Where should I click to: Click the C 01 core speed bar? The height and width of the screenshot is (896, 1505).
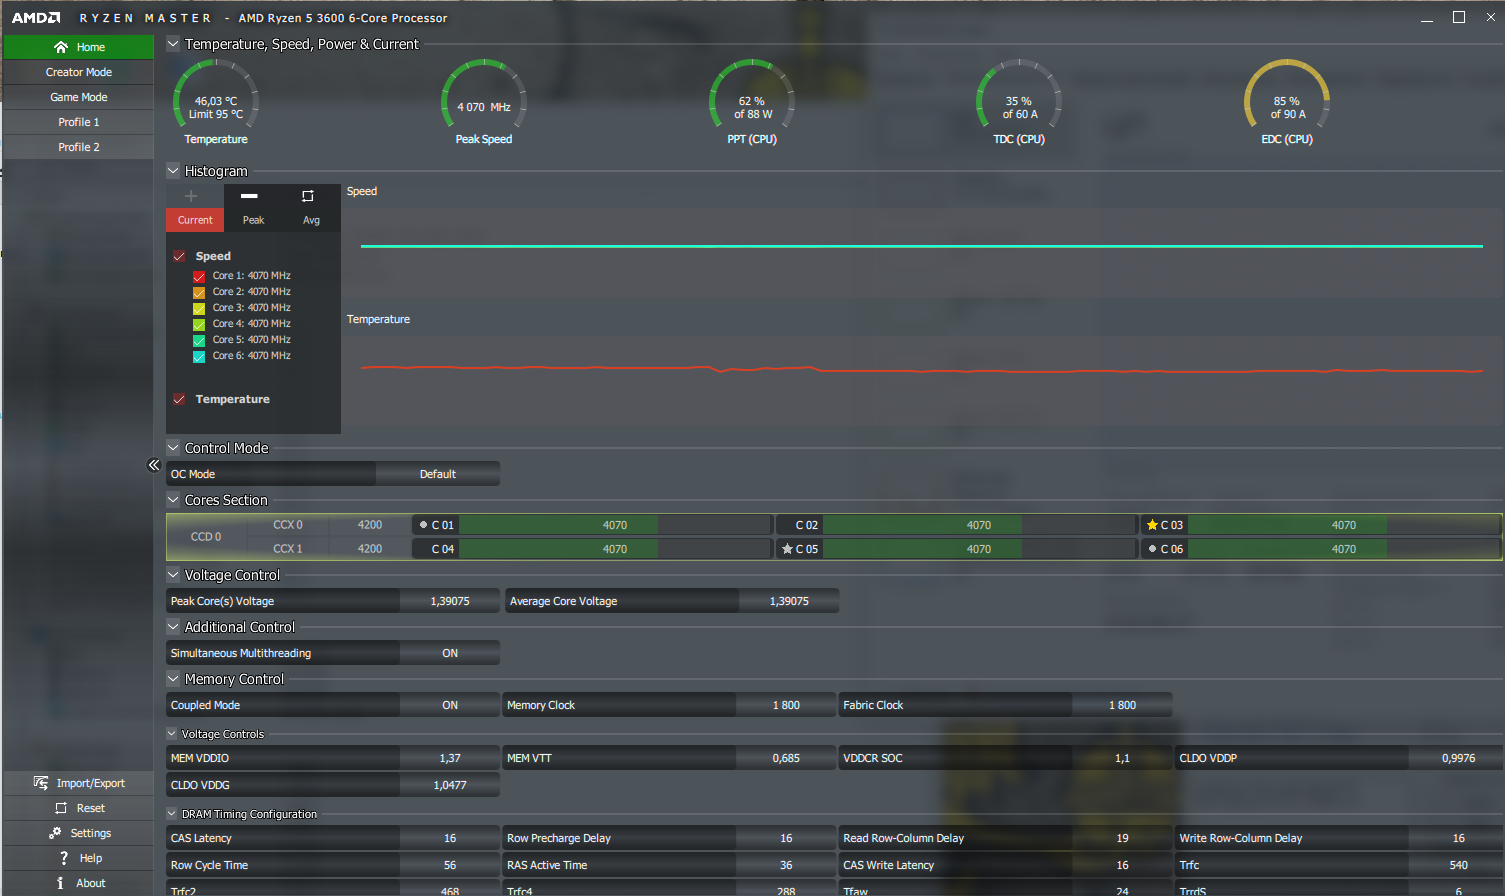coord(615,525)
